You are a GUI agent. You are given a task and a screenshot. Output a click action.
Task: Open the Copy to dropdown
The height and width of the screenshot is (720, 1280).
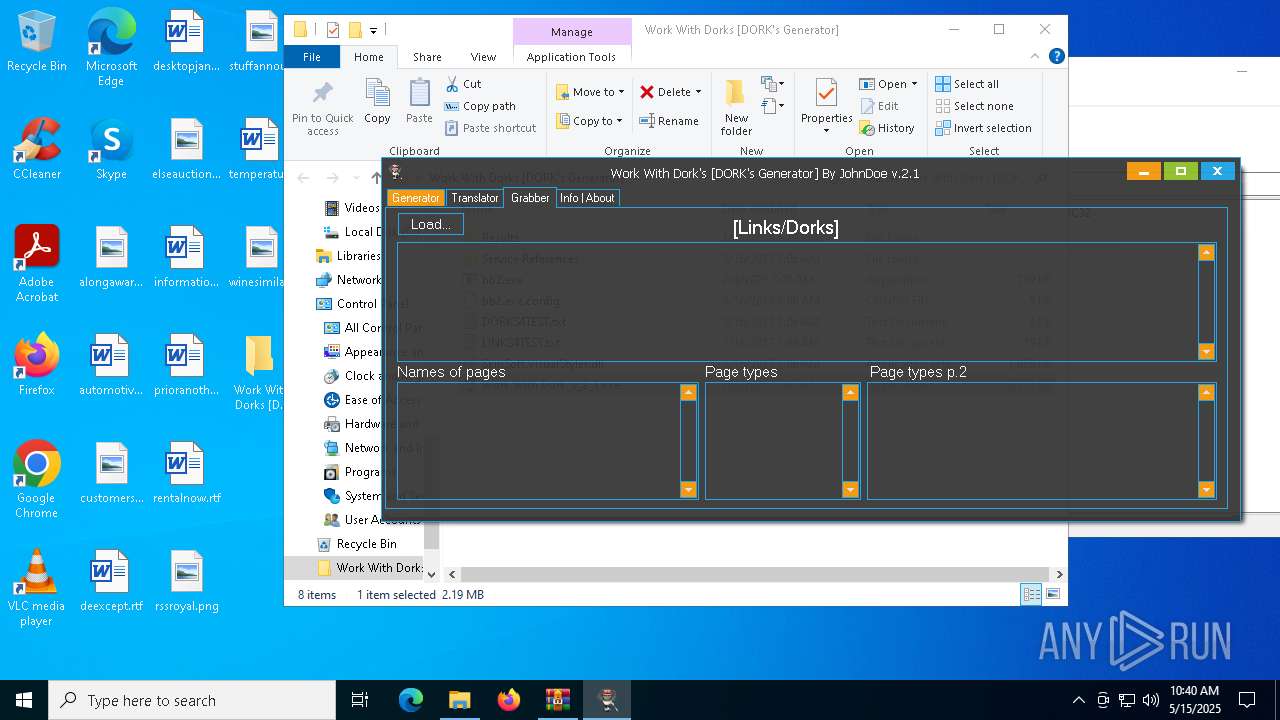589,121
